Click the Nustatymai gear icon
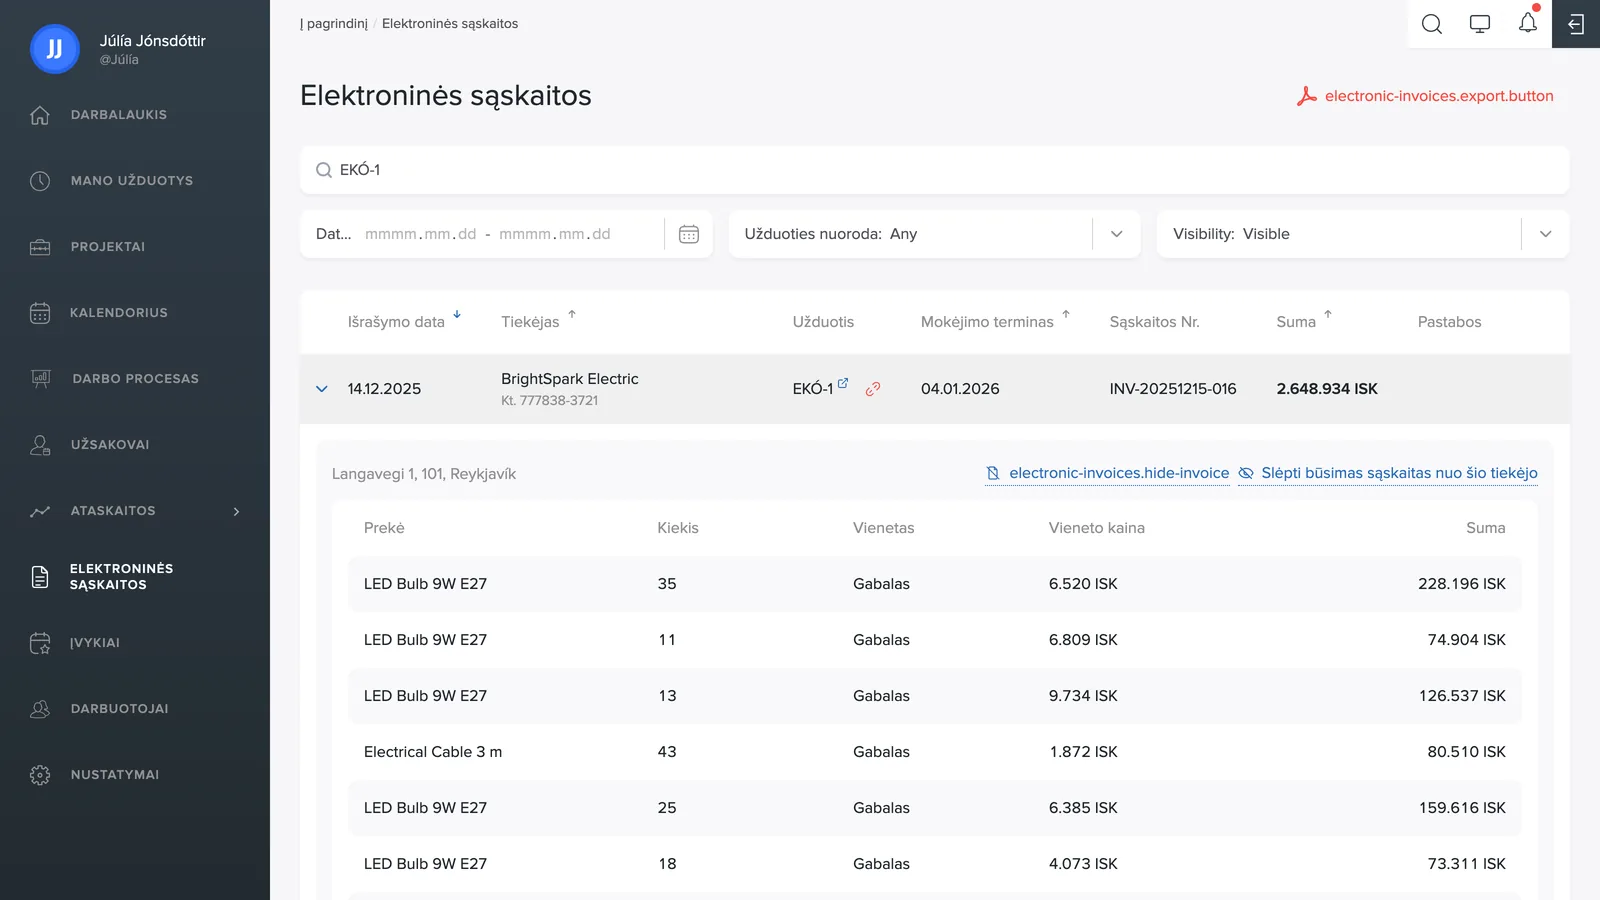Image resolution: width=1600 pixels, height=900 pixels. pyautogui.click(x=40, y=775)
